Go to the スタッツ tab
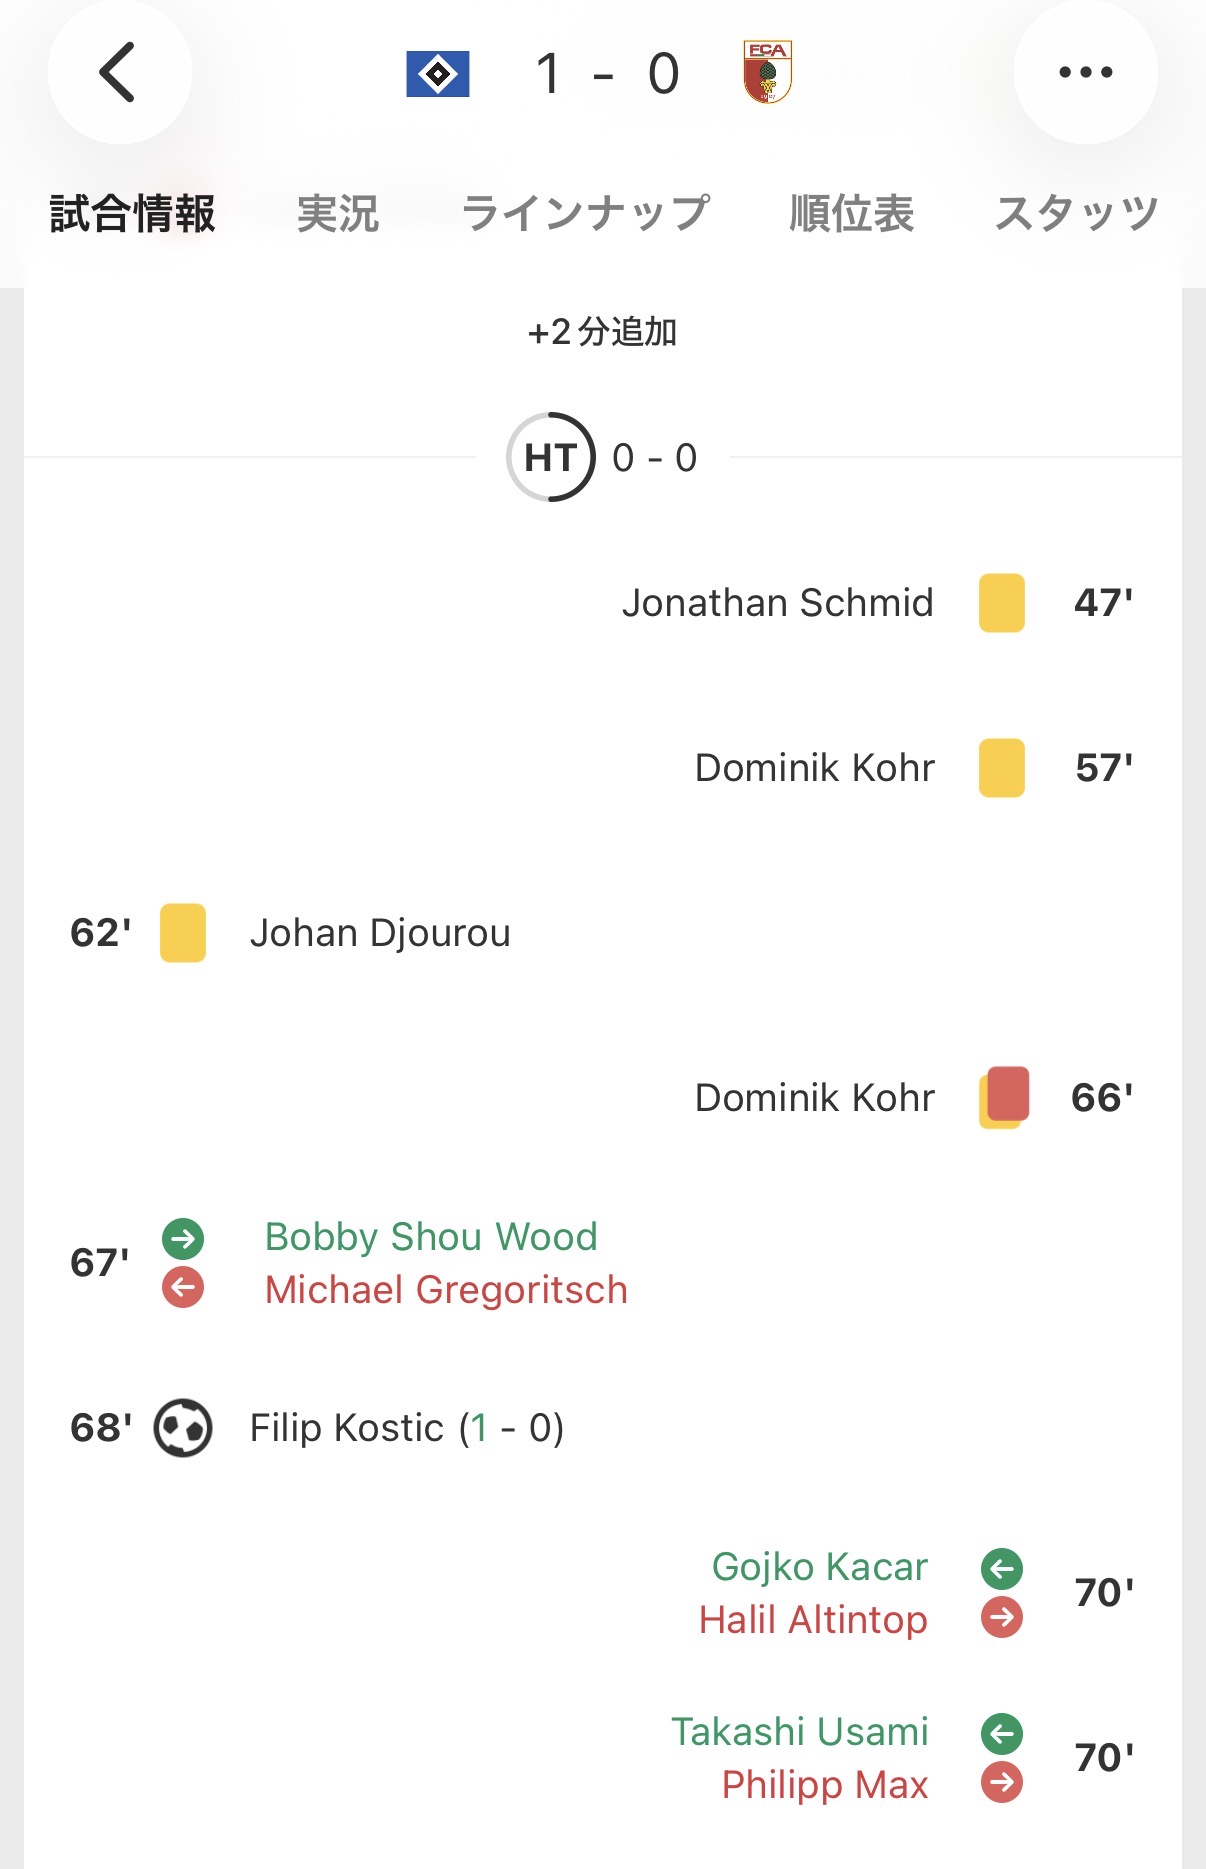The width and height of the screenshot is (1206, 1869). point(1076,214)
